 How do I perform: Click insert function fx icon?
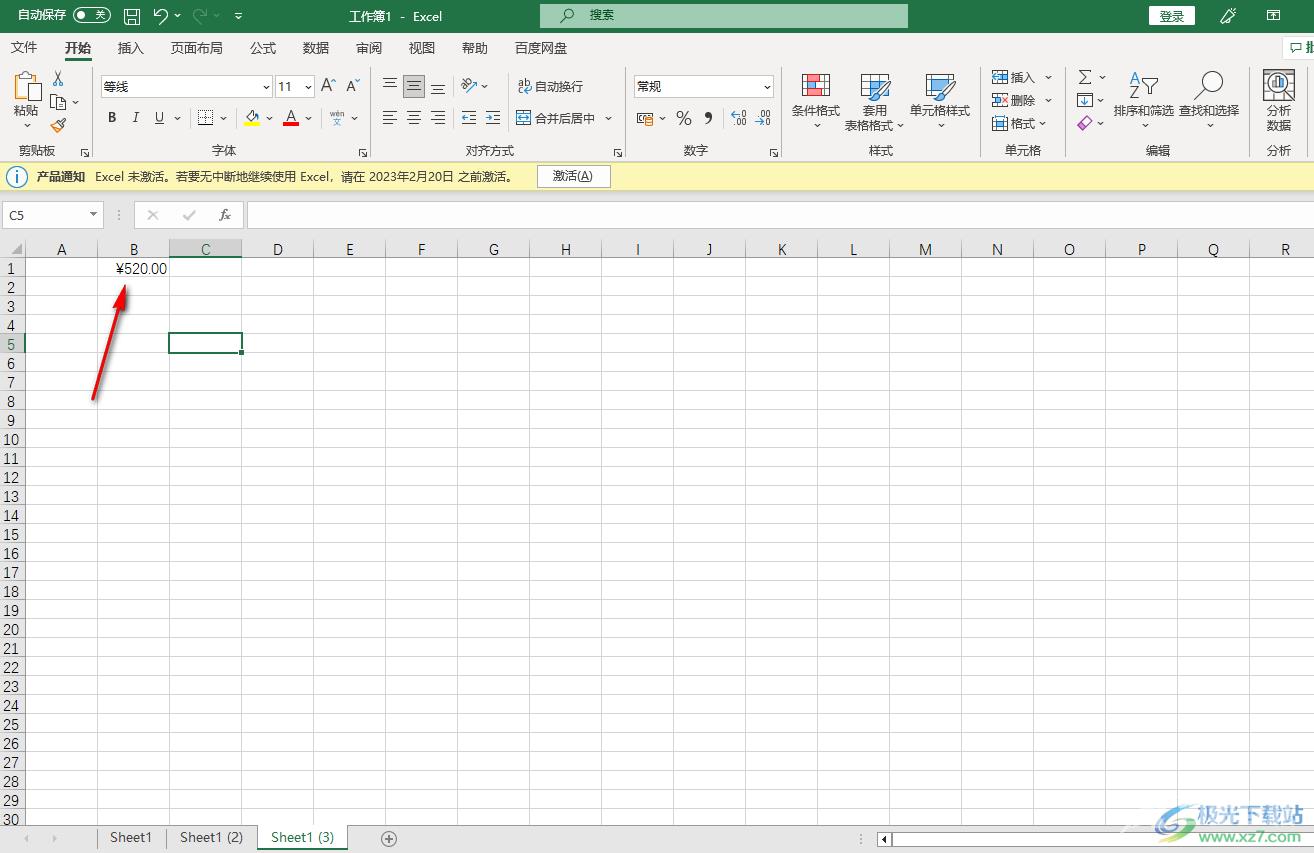pyautogui.click(x=225, y=215)
